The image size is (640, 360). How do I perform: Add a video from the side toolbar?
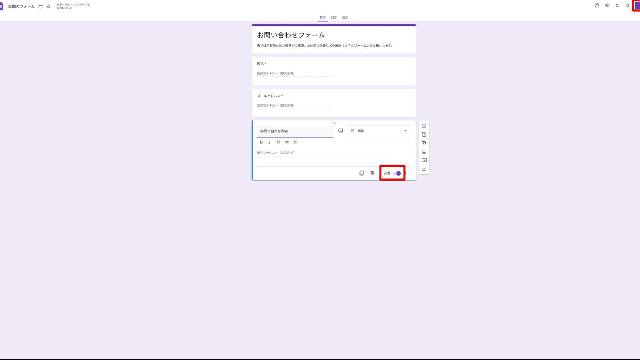(424, 160)
